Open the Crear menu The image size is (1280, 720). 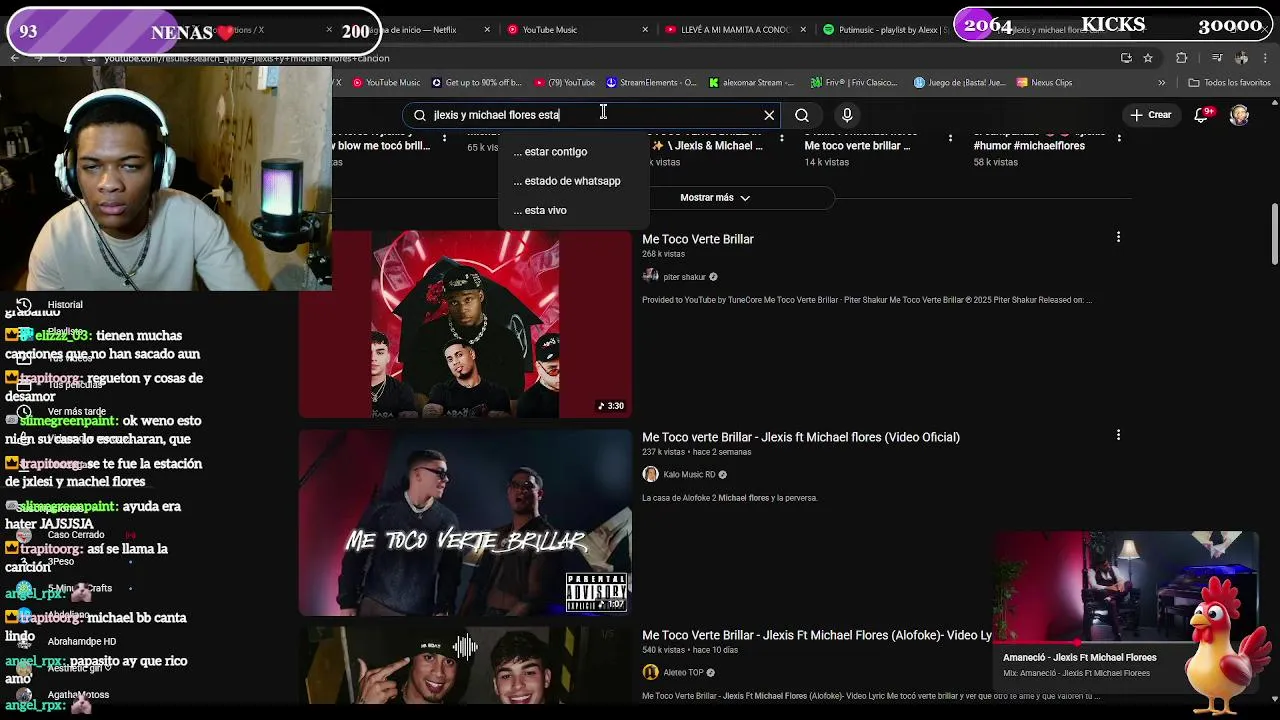[x=1150, y=115]
